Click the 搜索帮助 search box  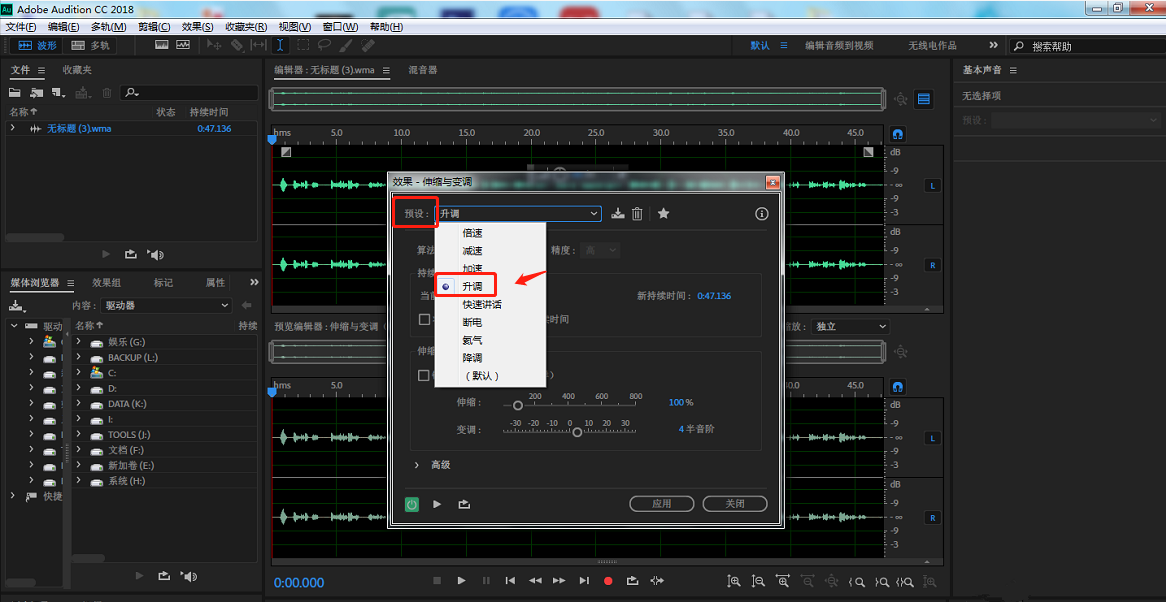click(x=1085, y=46)
